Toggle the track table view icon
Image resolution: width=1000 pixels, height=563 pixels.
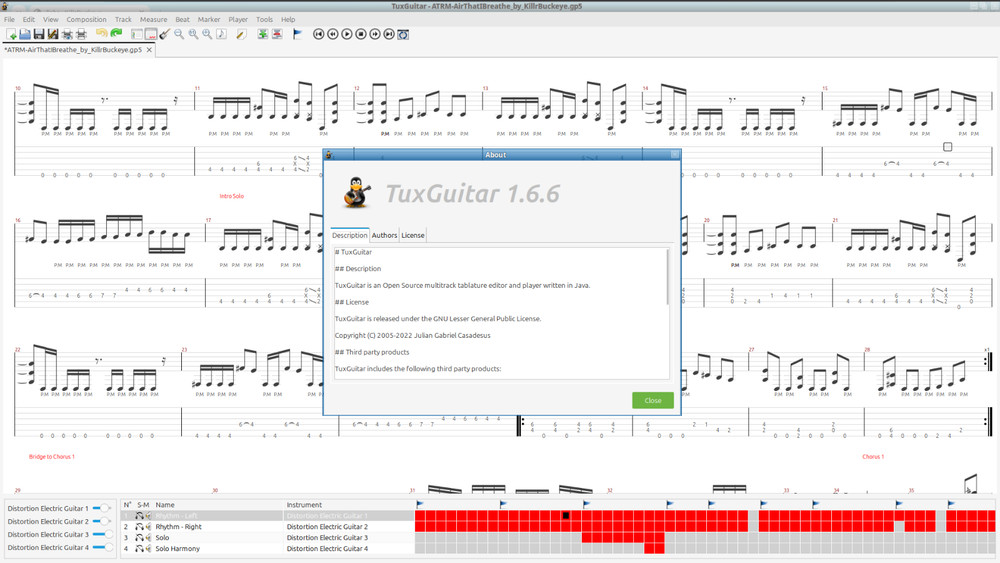coord(151,34)
